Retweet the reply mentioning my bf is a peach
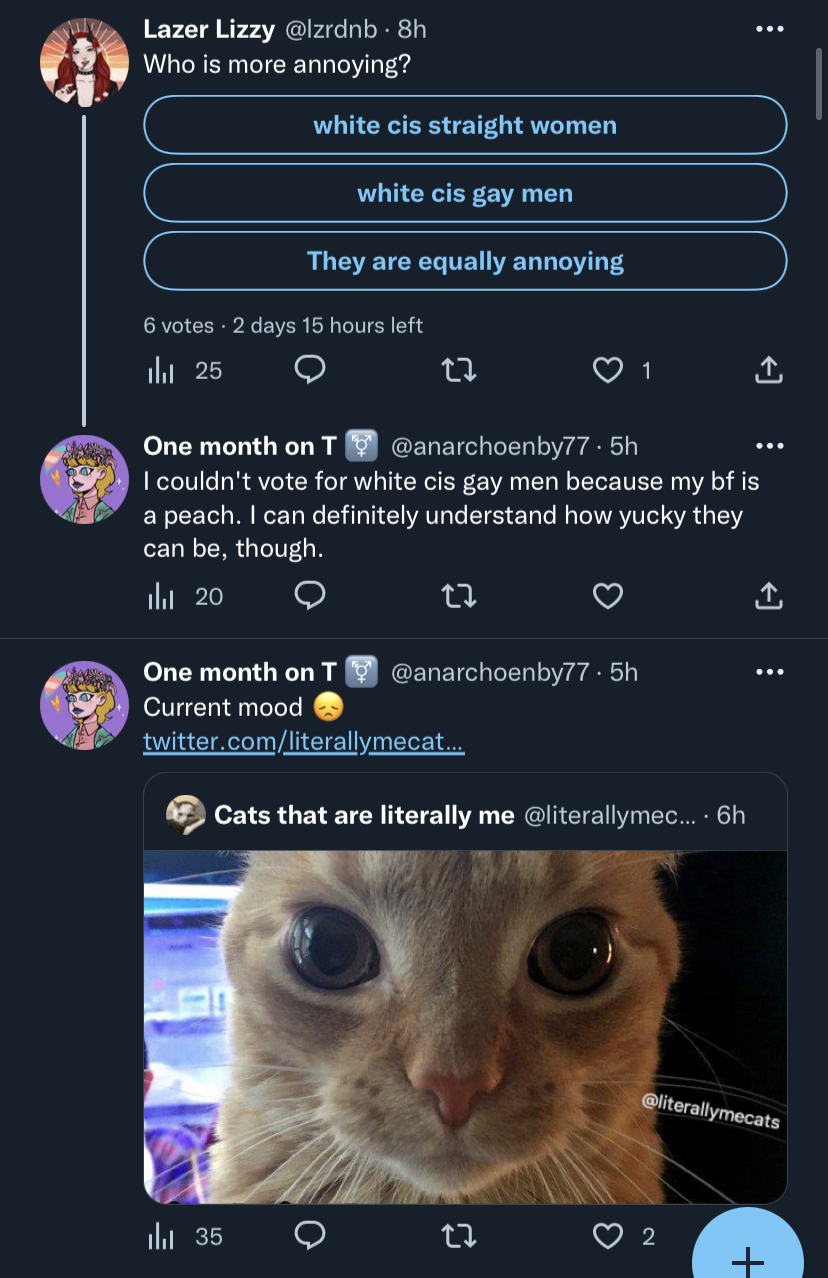 click(459, 597)
